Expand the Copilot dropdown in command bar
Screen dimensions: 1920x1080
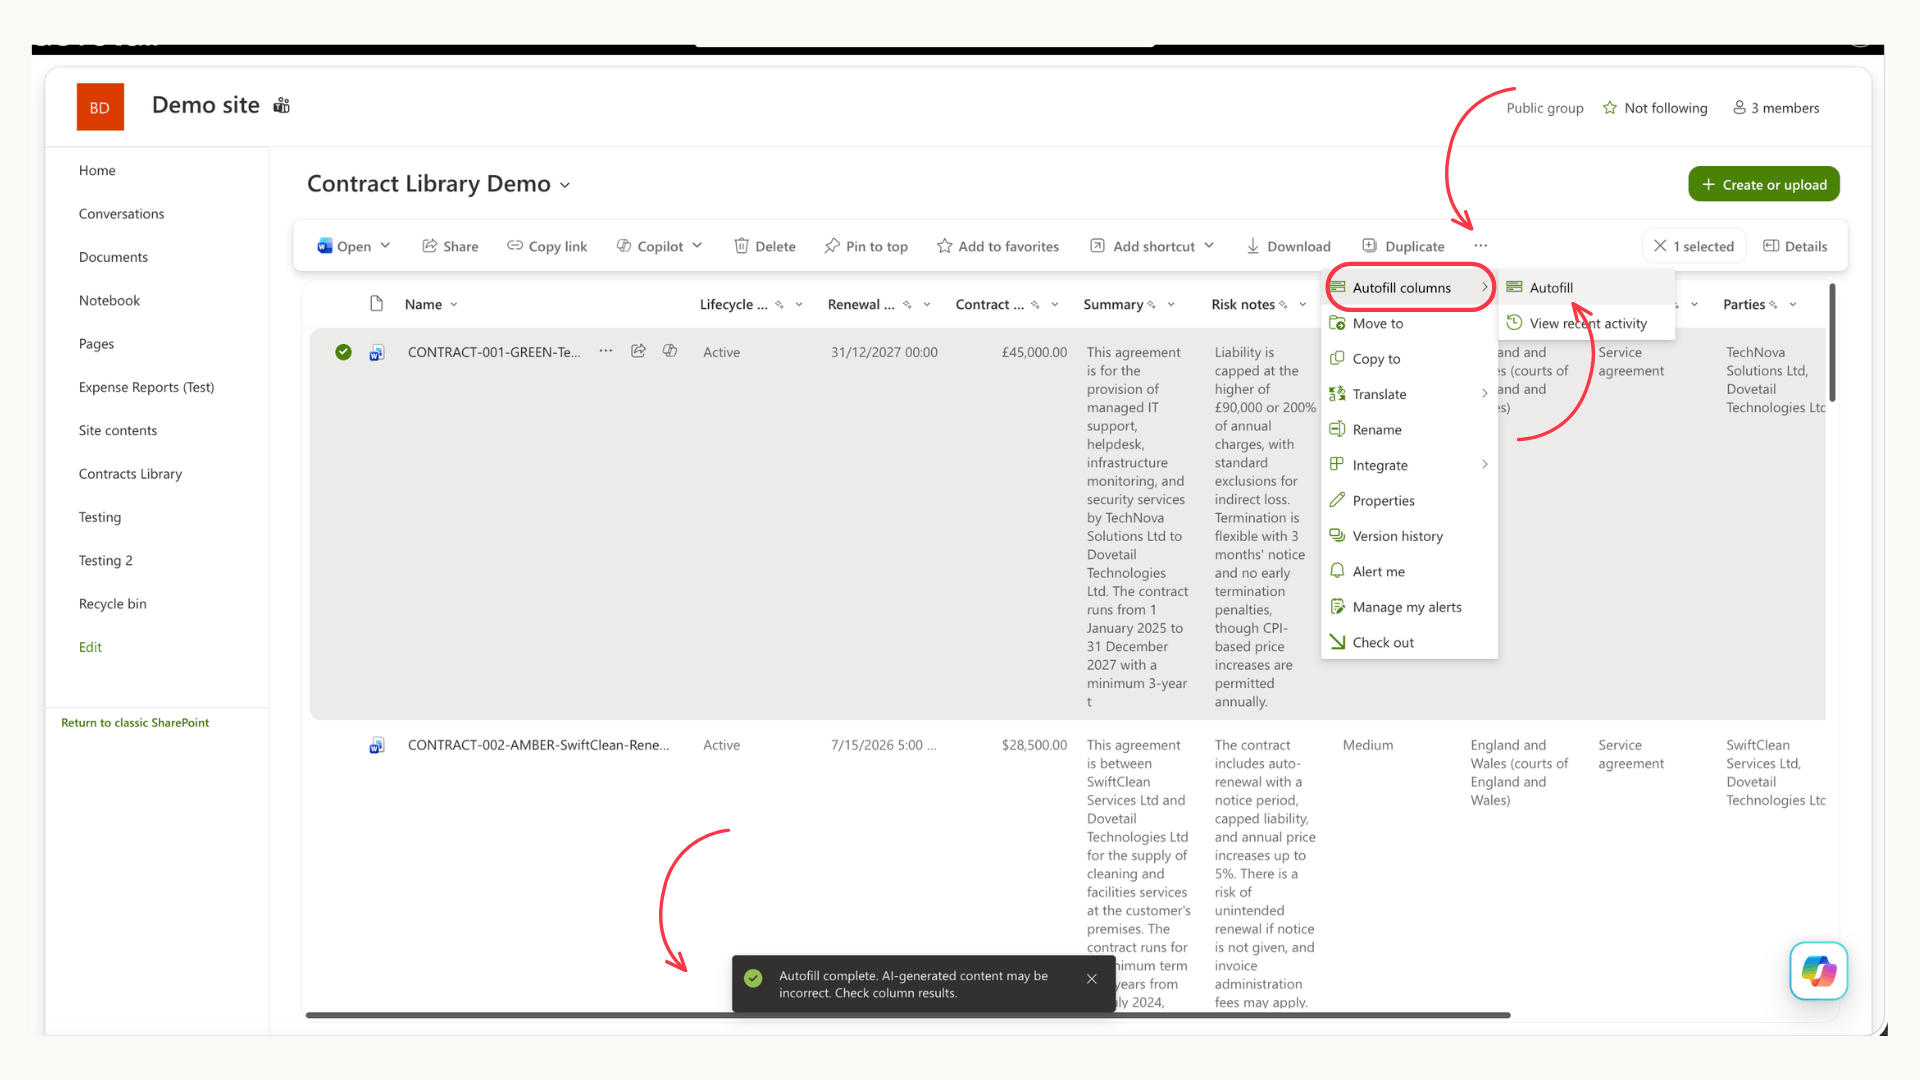697,246
